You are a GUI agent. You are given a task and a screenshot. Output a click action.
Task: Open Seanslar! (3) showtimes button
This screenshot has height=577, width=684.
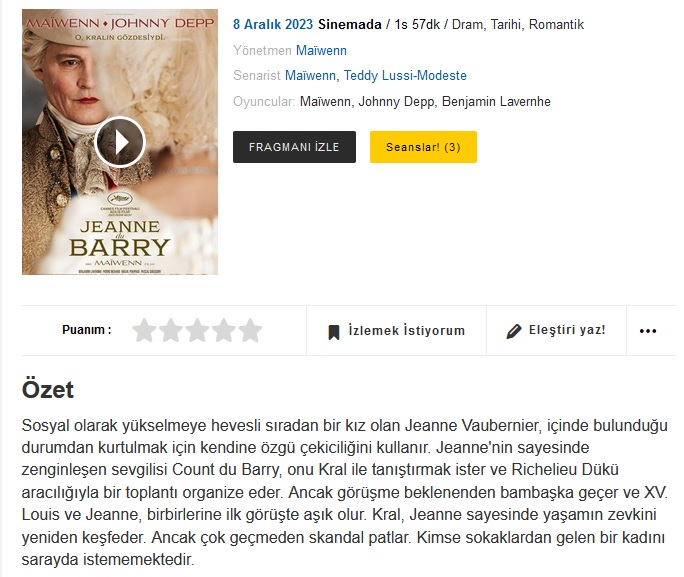[x=423, y=147]
